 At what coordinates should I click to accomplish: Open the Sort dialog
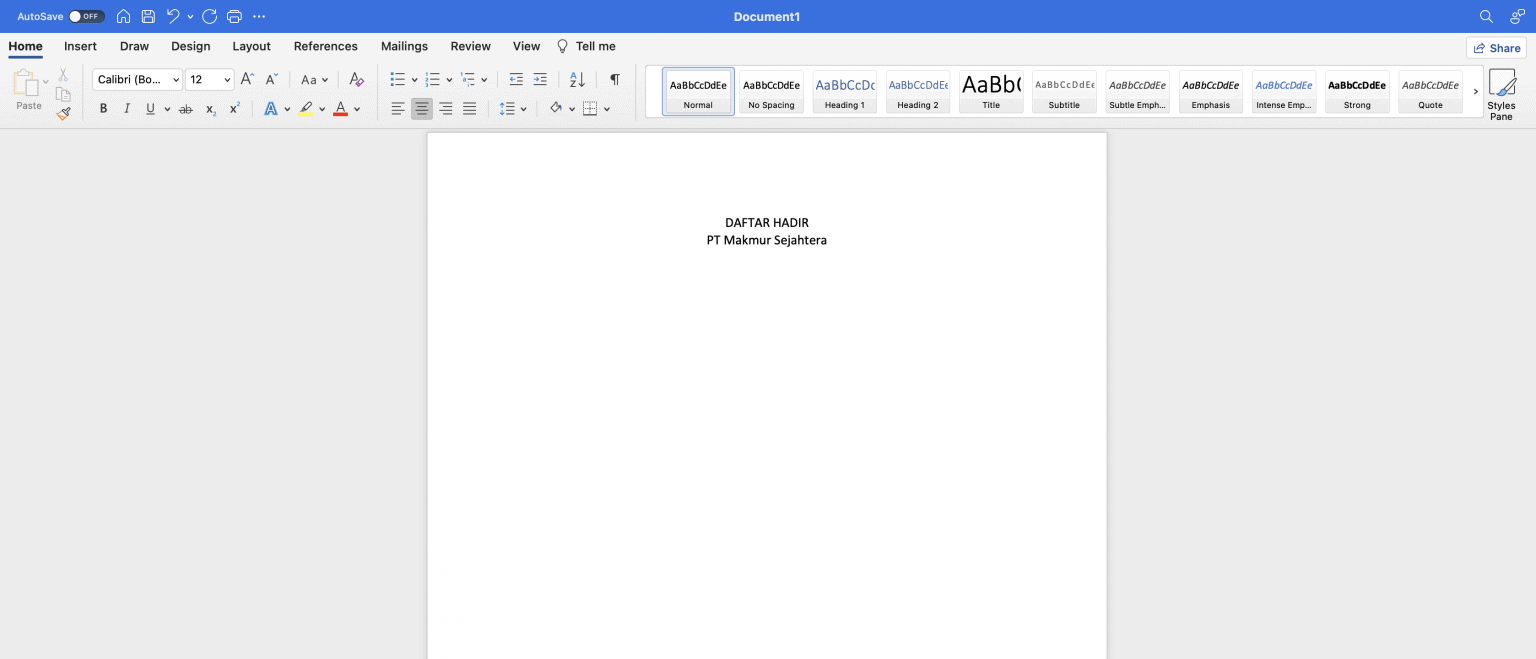[x=576, y=79]
